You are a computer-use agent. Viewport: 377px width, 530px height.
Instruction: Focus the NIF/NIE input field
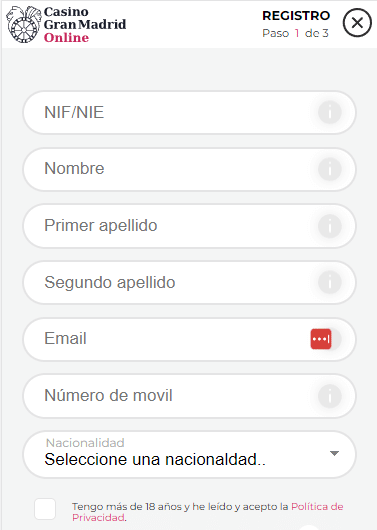click(189, 112)
